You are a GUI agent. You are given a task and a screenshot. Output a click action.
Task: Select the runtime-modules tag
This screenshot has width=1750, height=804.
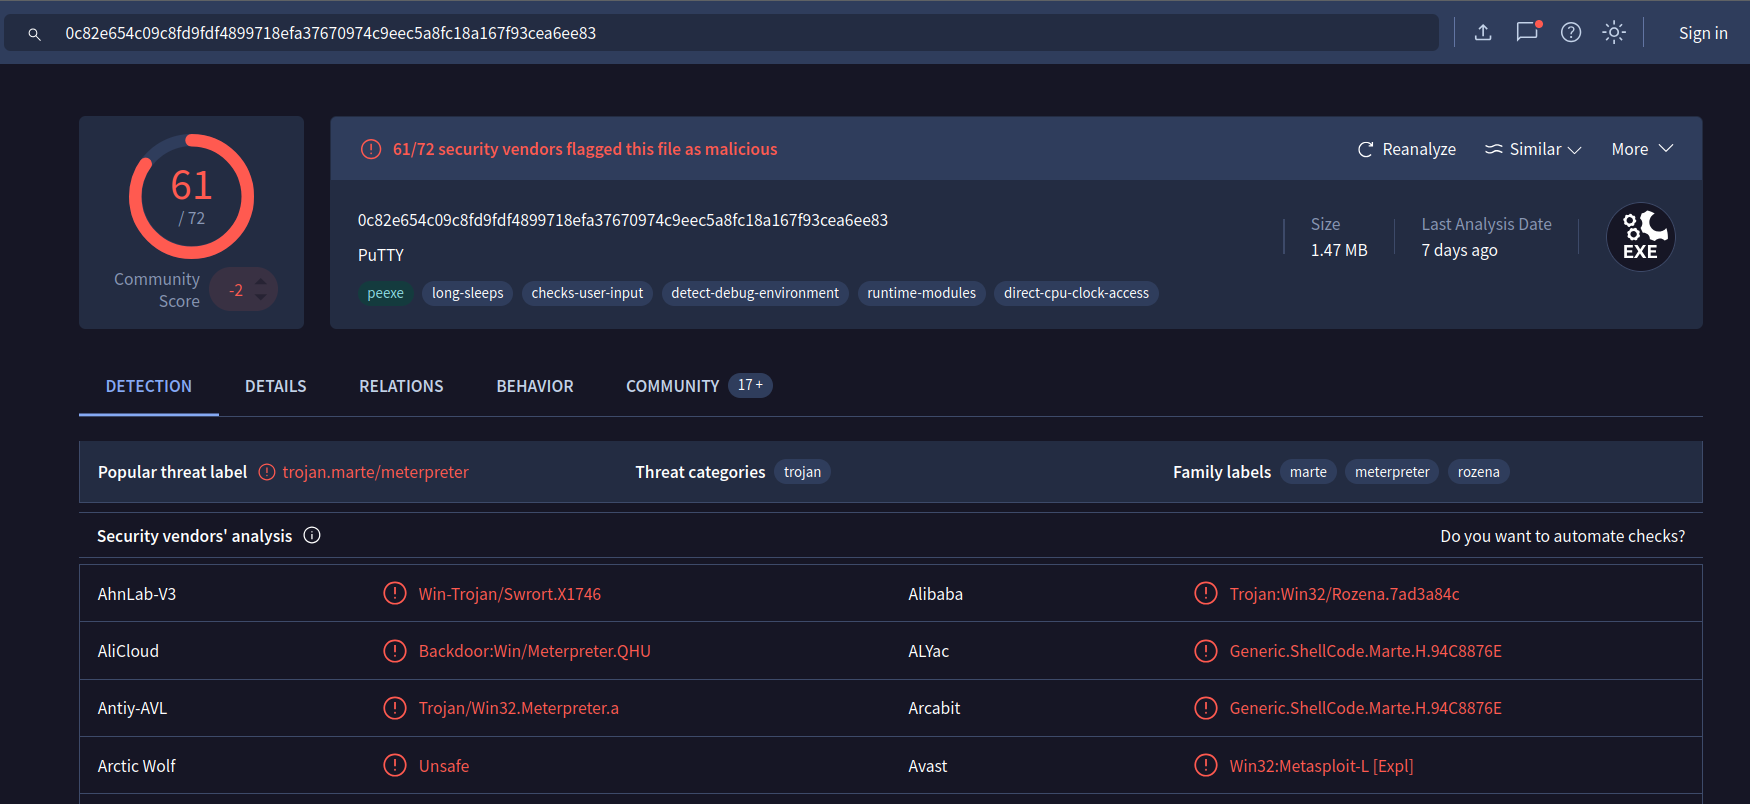coord(921,293)
